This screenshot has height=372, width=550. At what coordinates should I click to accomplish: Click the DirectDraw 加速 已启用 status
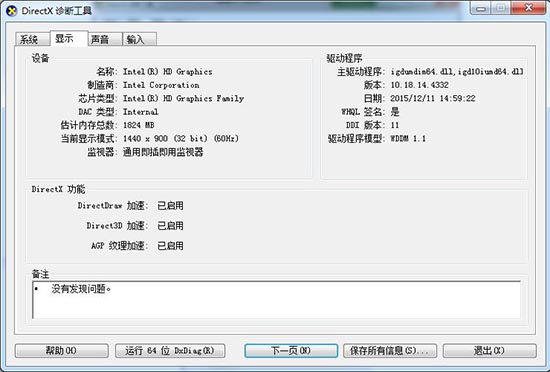pos(170,205)
